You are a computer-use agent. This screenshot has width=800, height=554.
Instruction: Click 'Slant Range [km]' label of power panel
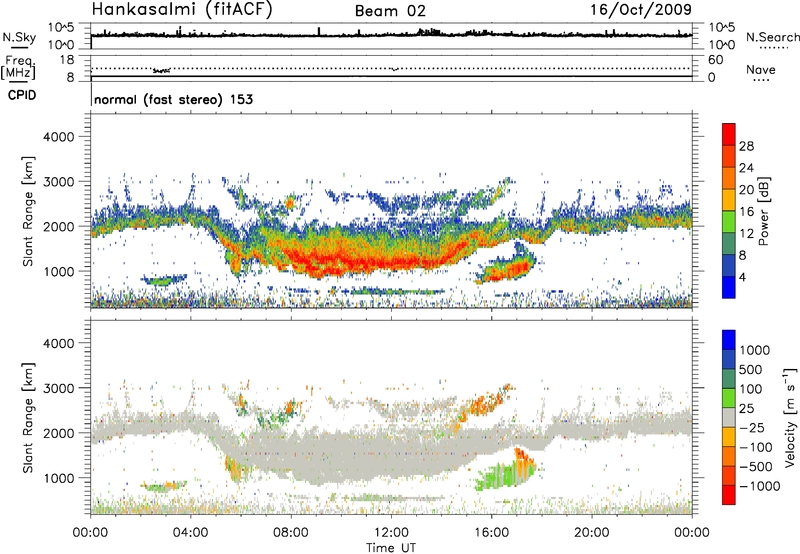[28, 211]
